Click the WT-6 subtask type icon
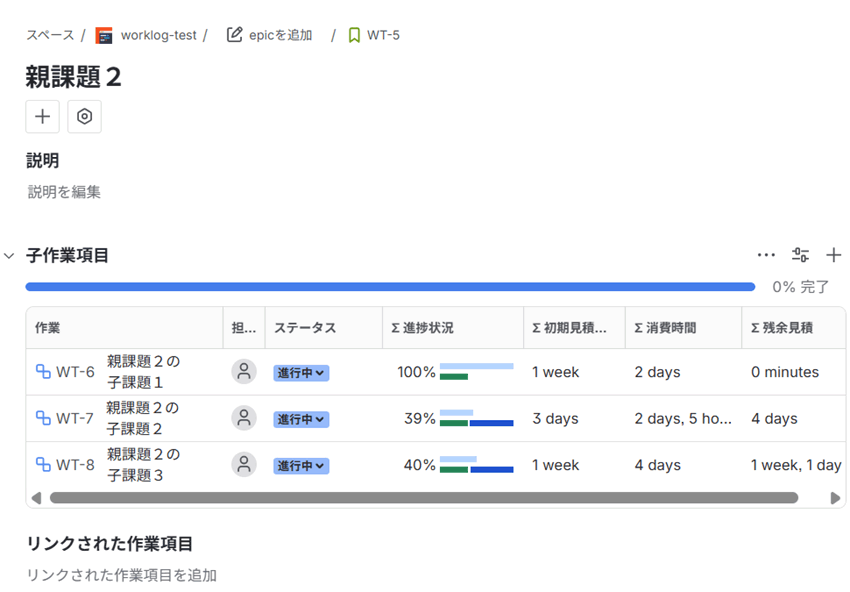 43,372
